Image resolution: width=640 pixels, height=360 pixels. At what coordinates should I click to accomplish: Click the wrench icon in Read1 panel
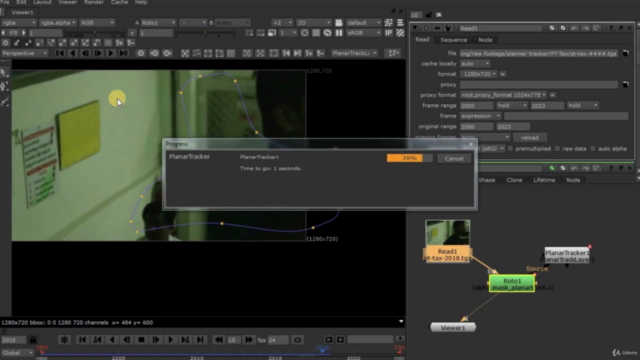click(448, 28)
